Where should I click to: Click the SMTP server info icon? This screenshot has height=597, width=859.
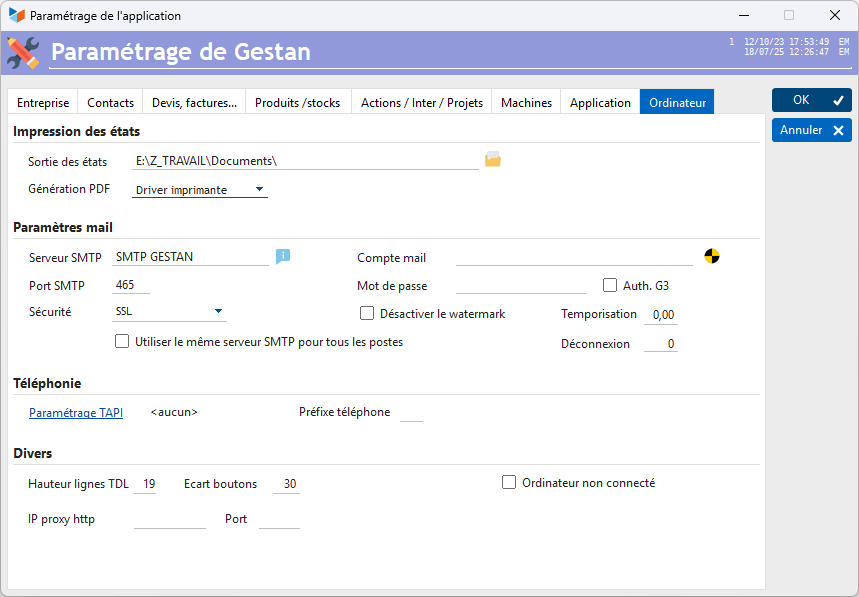(x=283, y=256)
